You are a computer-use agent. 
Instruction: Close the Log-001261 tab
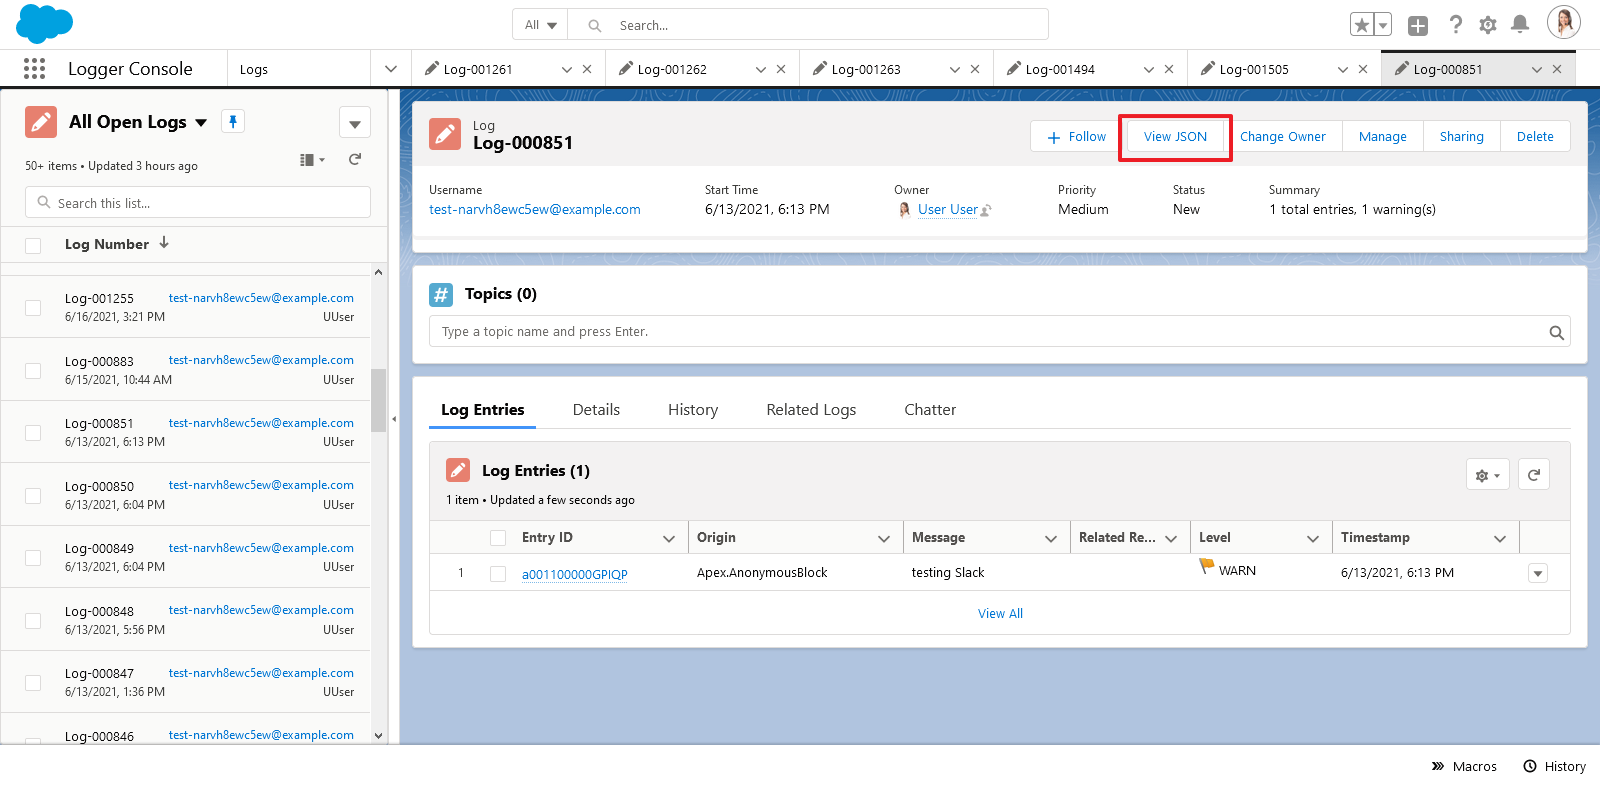point(587,69)
